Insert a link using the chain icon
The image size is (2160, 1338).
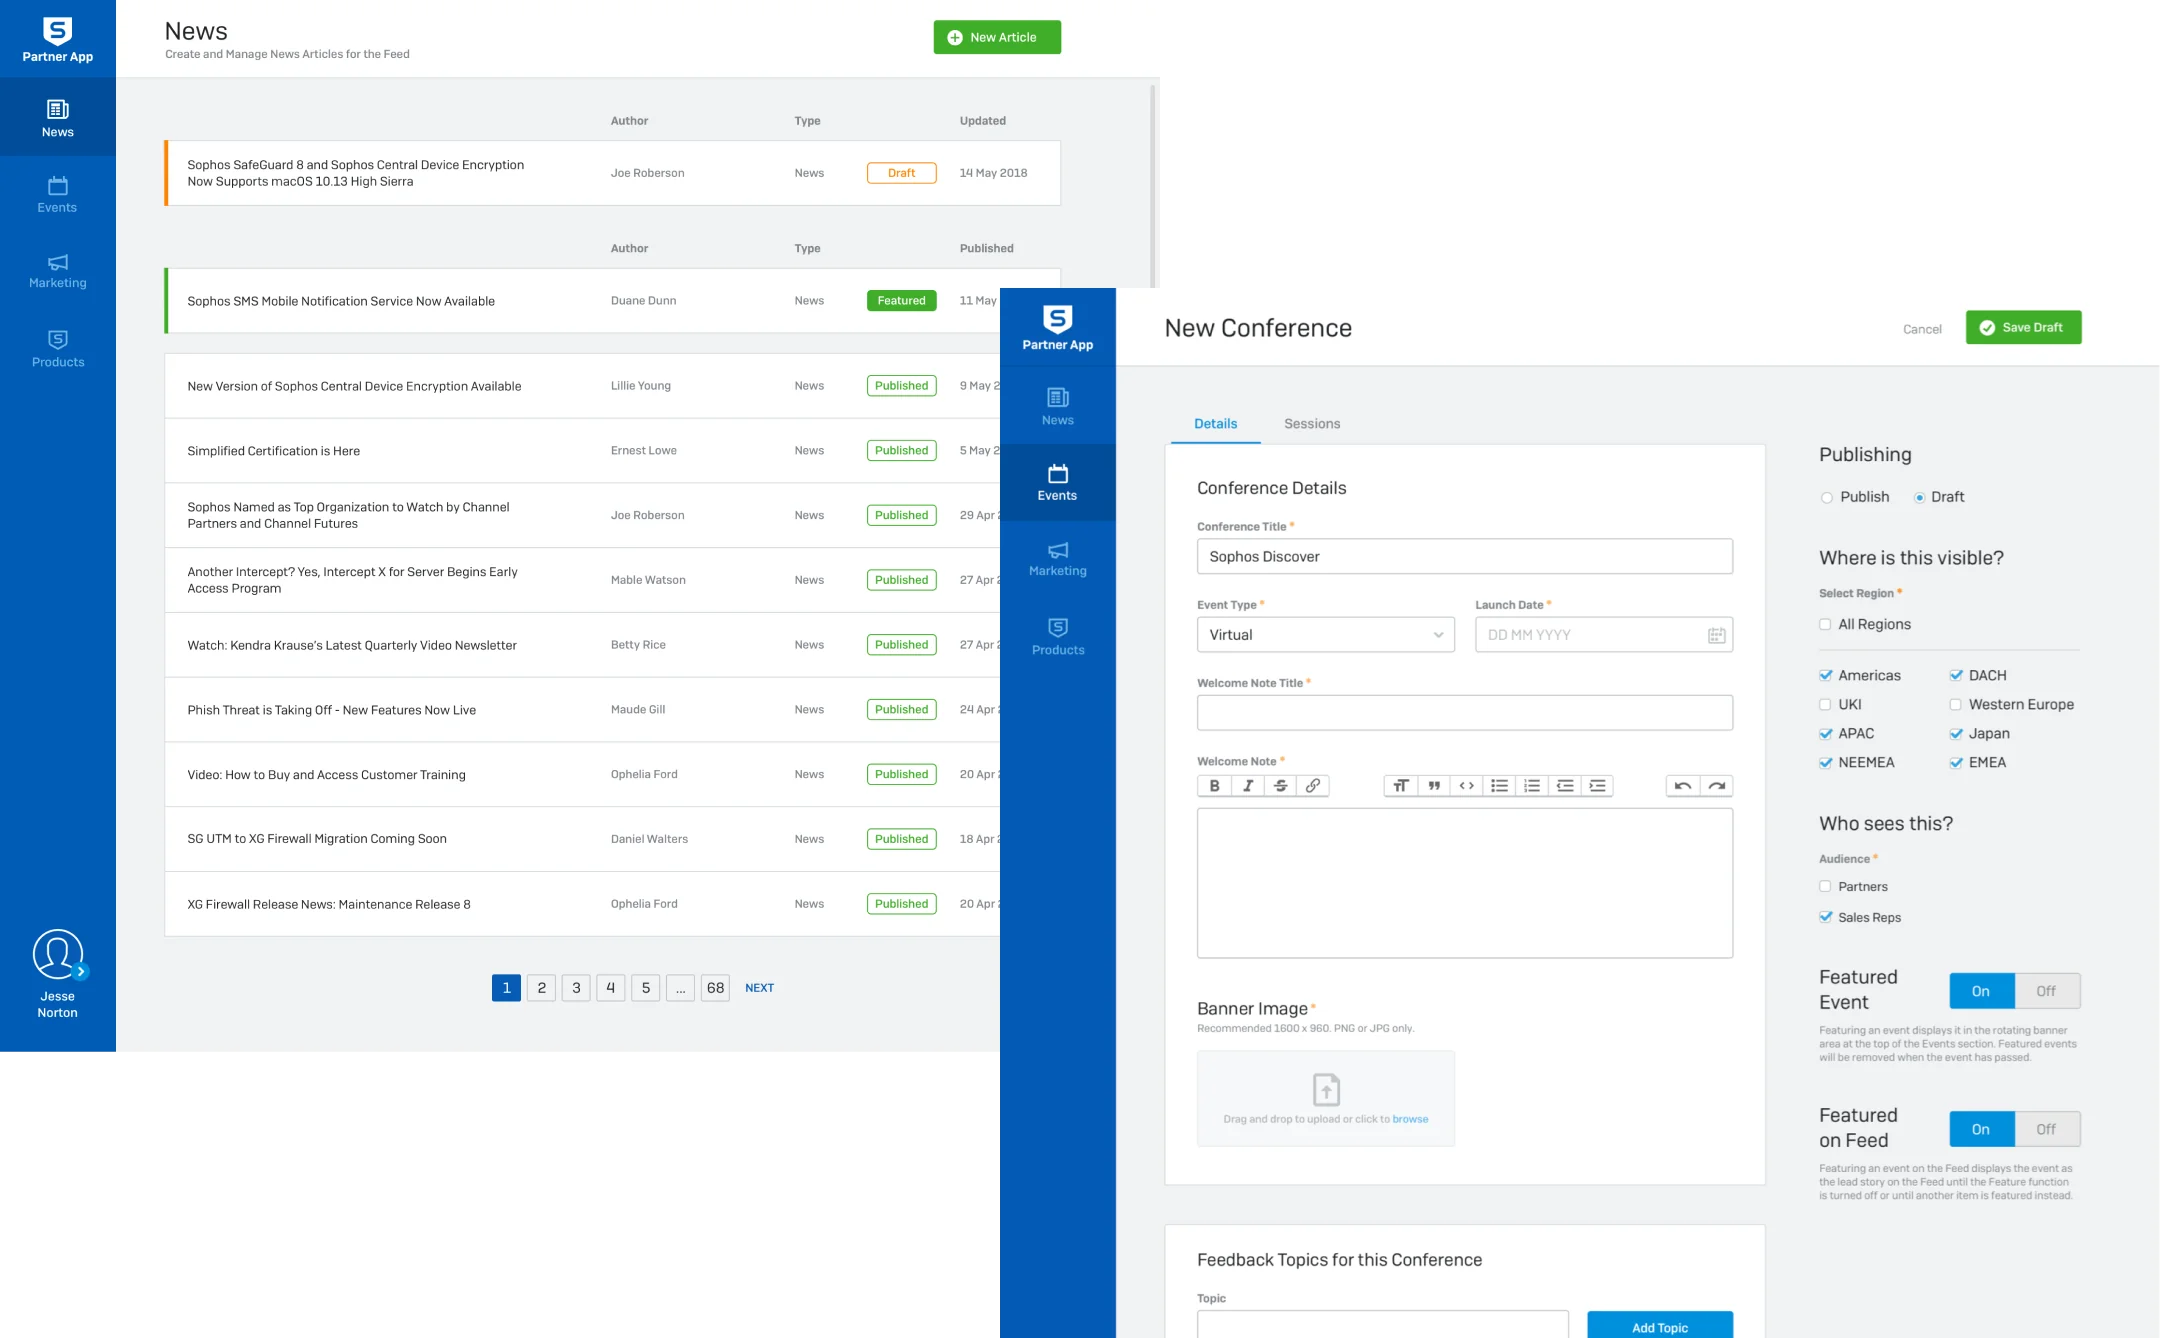(x=1313, y=786)
